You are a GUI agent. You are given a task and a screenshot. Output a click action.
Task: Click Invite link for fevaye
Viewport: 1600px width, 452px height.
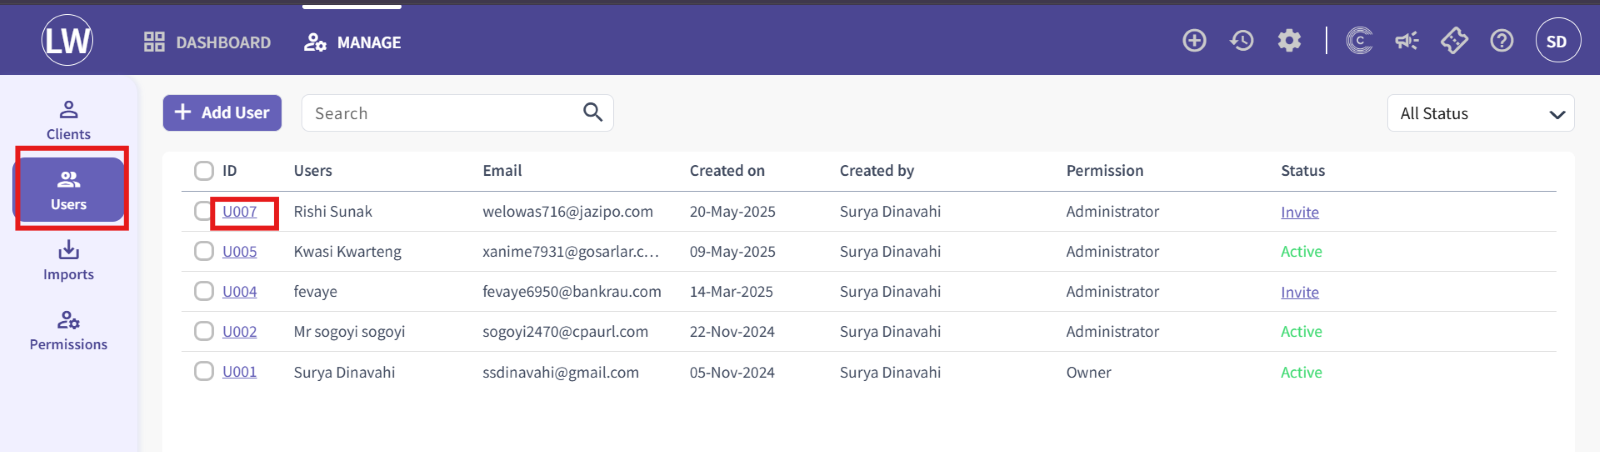1300,292
